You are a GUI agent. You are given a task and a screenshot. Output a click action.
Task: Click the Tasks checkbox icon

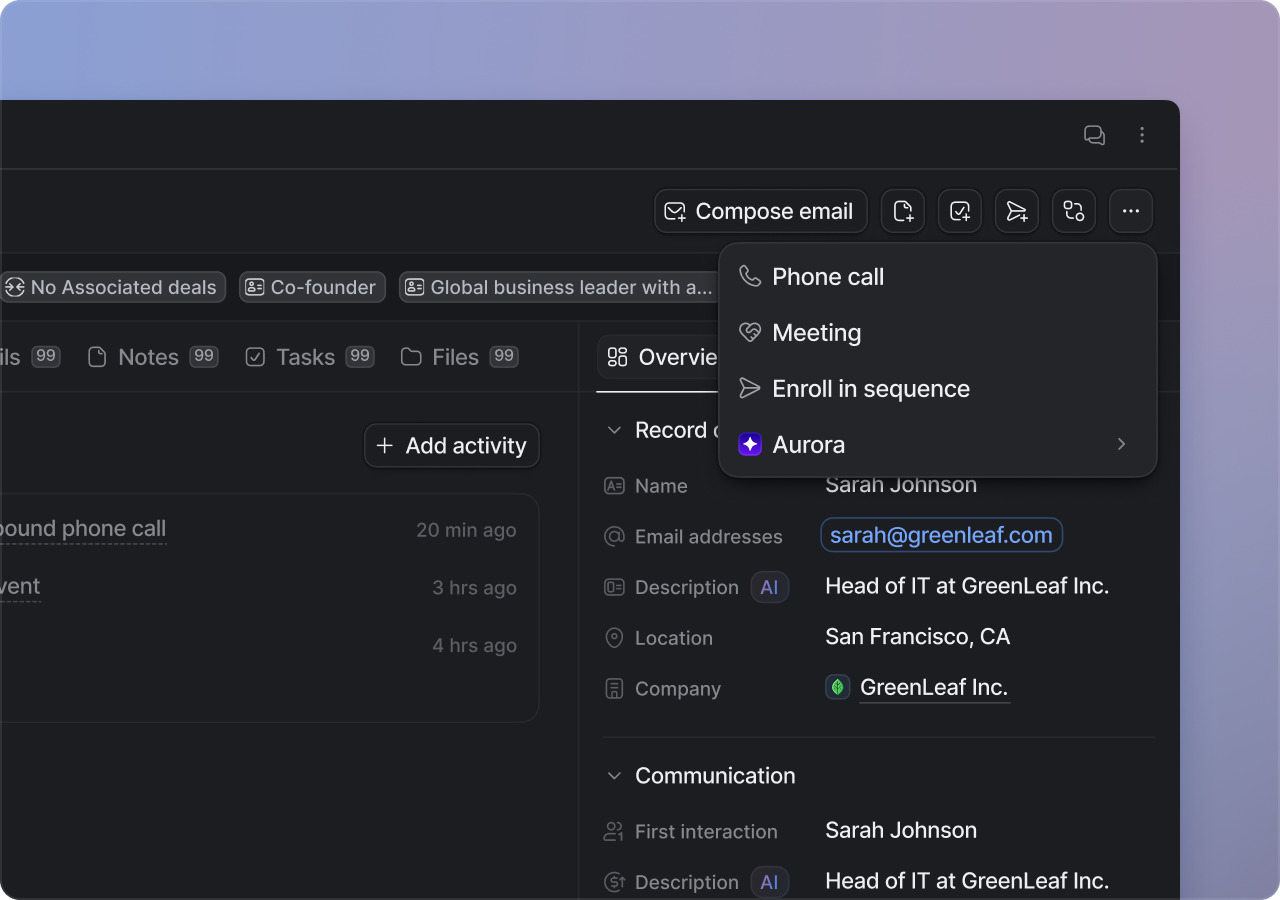(x=255, y=357)
